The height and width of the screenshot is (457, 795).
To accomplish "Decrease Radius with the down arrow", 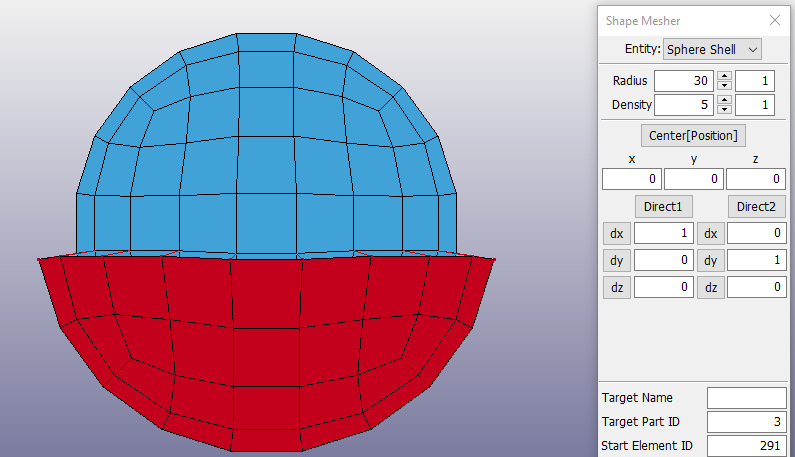I will tap(725, 85).
